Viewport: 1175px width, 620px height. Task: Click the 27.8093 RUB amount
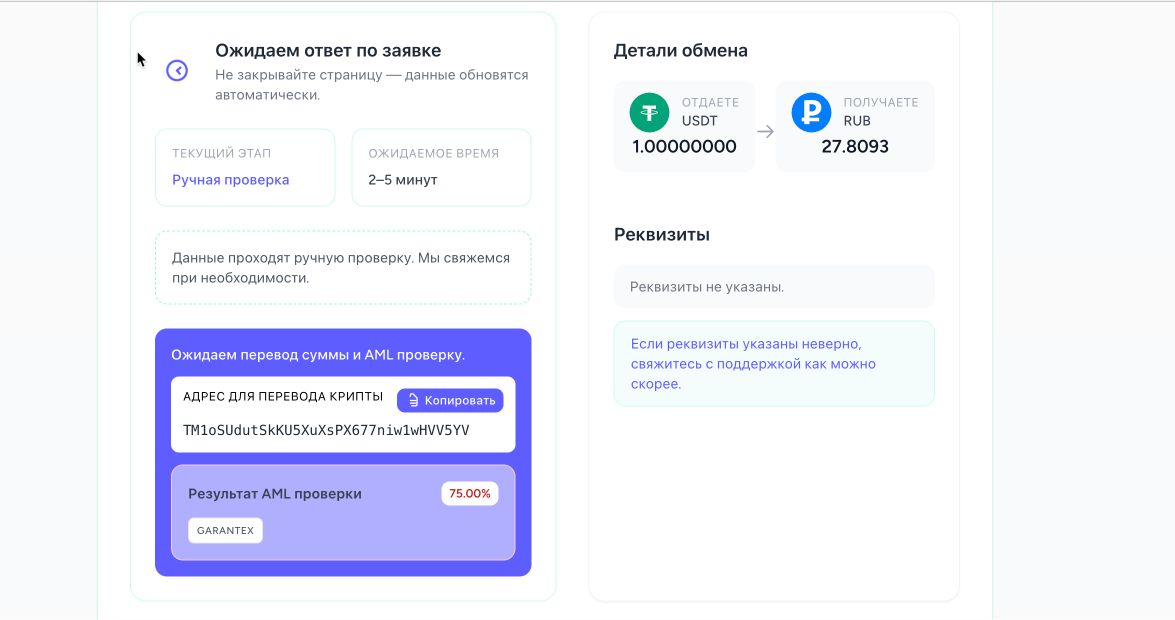click(855, 147)
